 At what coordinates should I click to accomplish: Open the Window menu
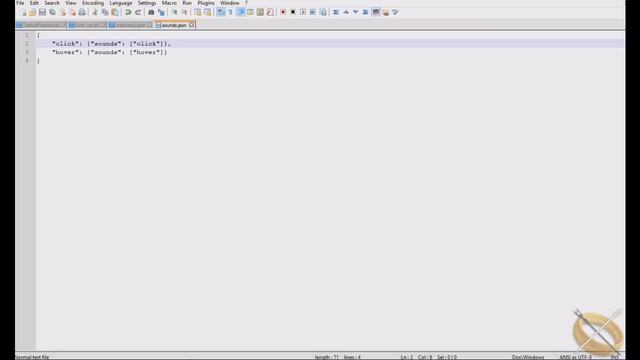230,3
